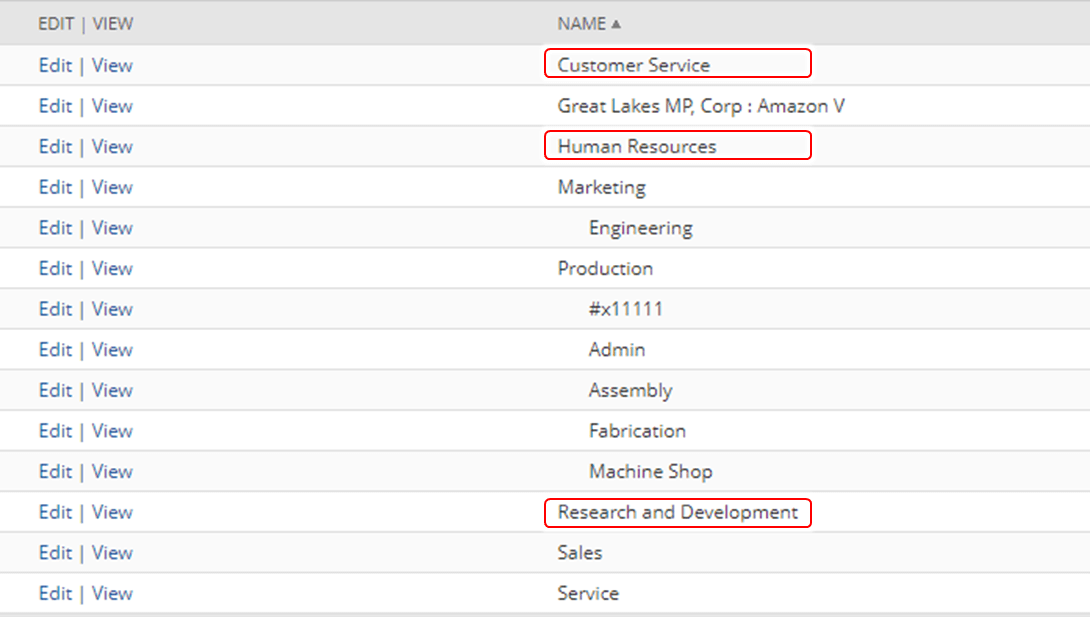
Task: Click the EDIT | VIEW column header
Action: [85, 23]
